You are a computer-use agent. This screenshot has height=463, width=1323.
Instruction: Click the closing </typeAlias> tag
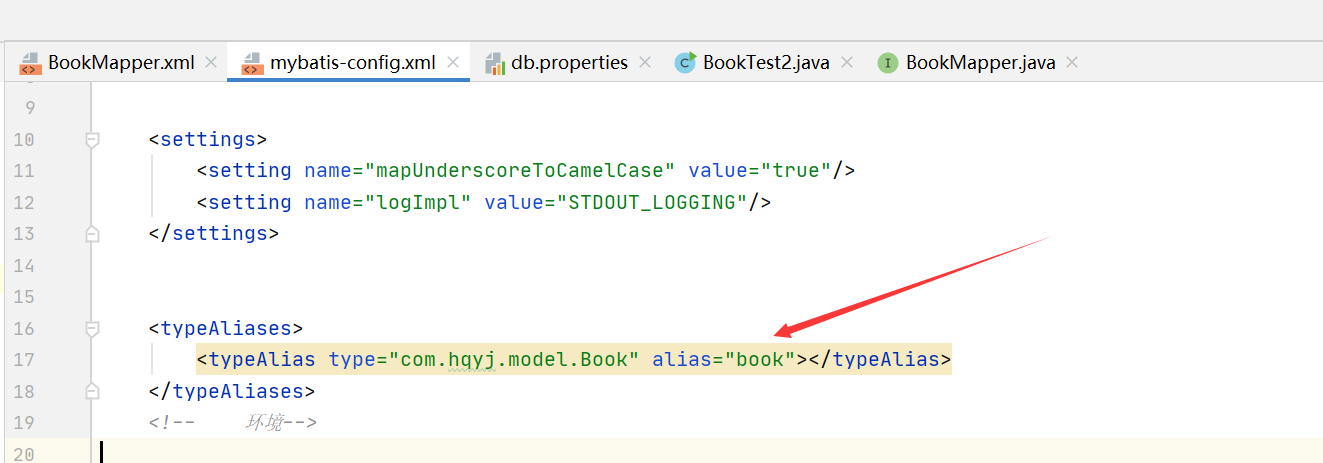pos(880,359)
